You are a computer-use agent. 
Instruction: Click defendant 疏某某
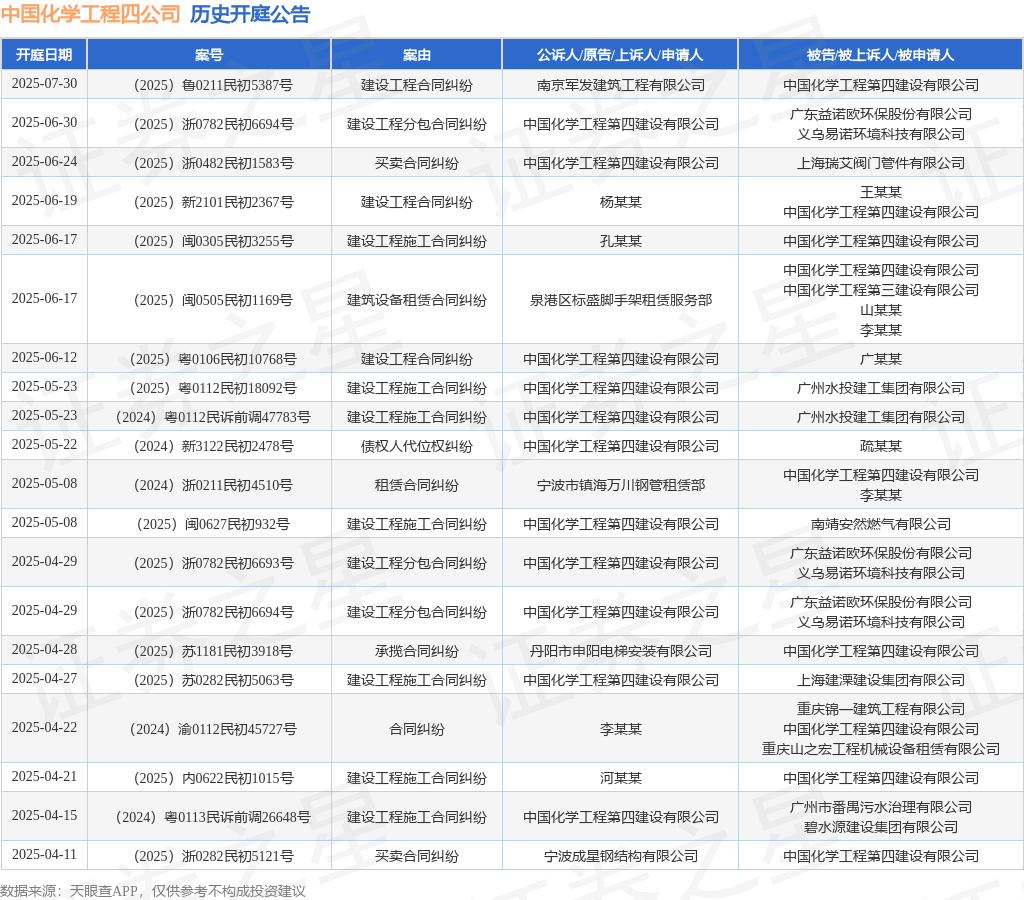tap(881, 447)
